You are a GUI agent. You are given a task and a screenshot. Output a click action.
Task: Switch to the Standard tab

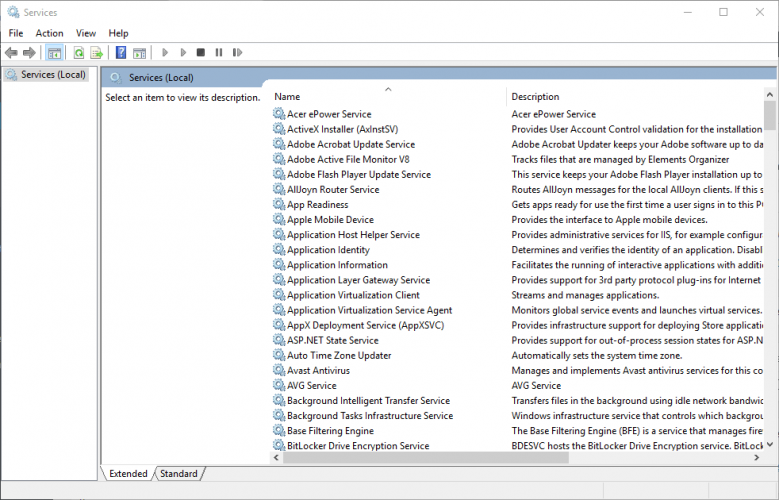179,474
